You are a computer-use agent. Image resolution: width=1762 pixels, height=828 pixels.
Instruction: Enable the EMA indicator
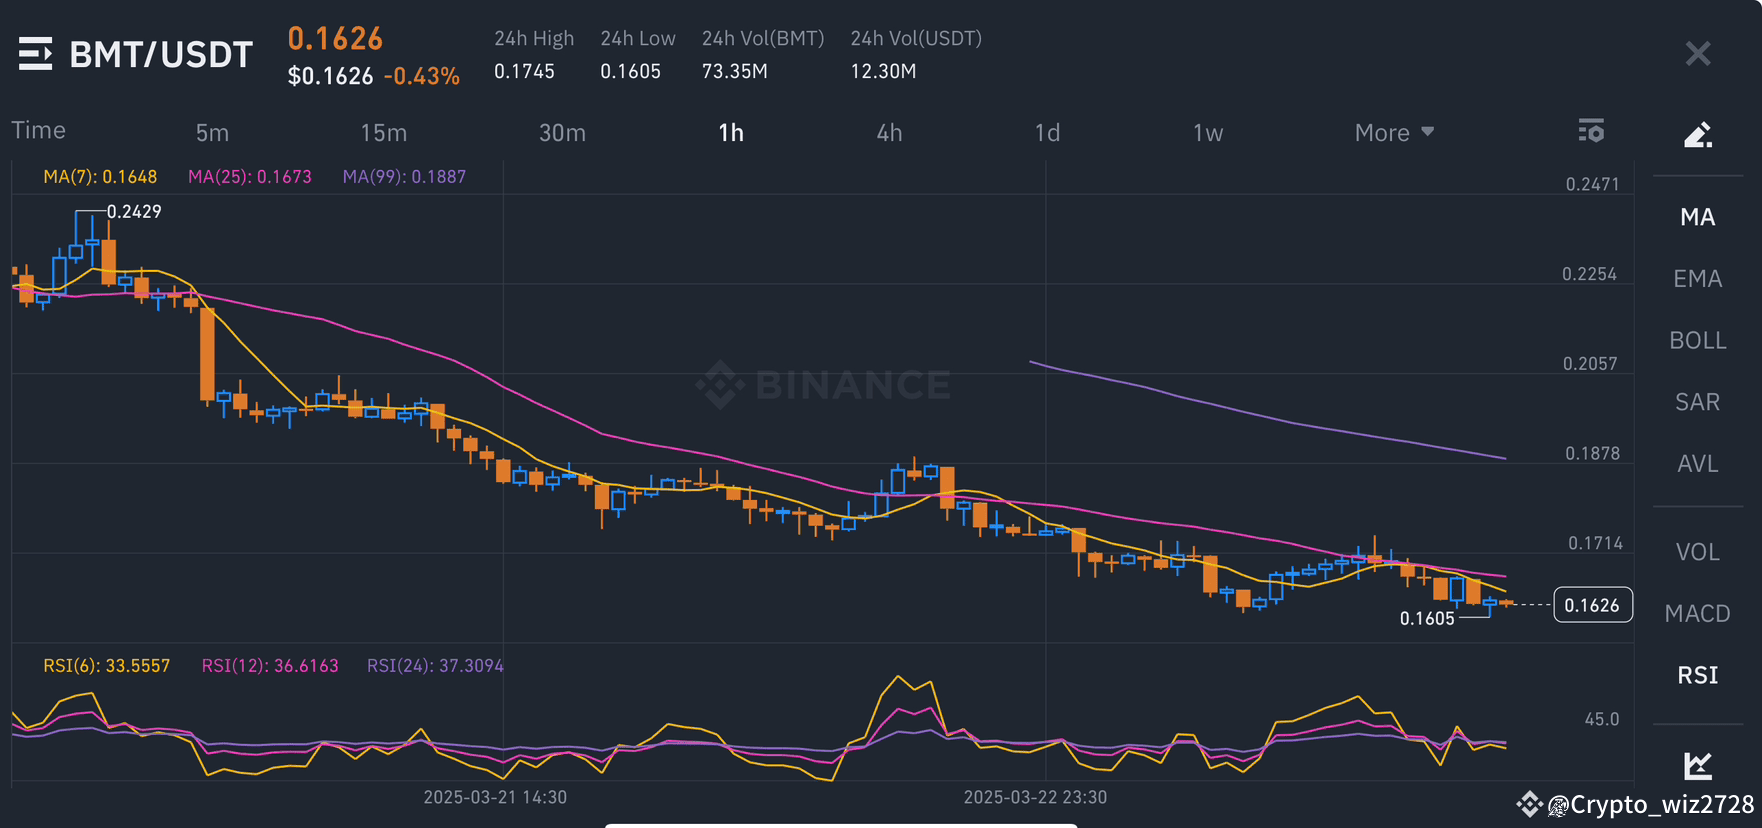1698,279
